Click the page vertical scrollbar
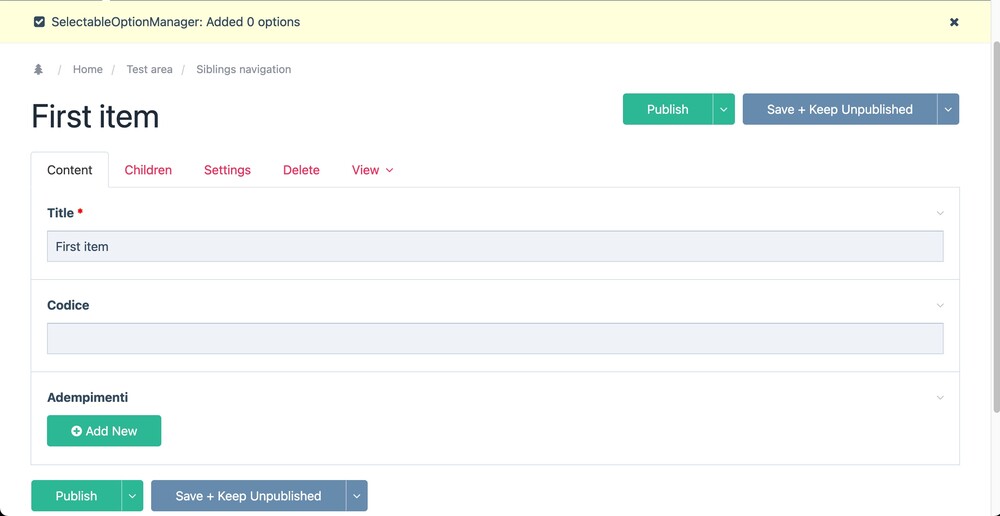This screenshot has width=1000, height=516. tap(995, 220)
